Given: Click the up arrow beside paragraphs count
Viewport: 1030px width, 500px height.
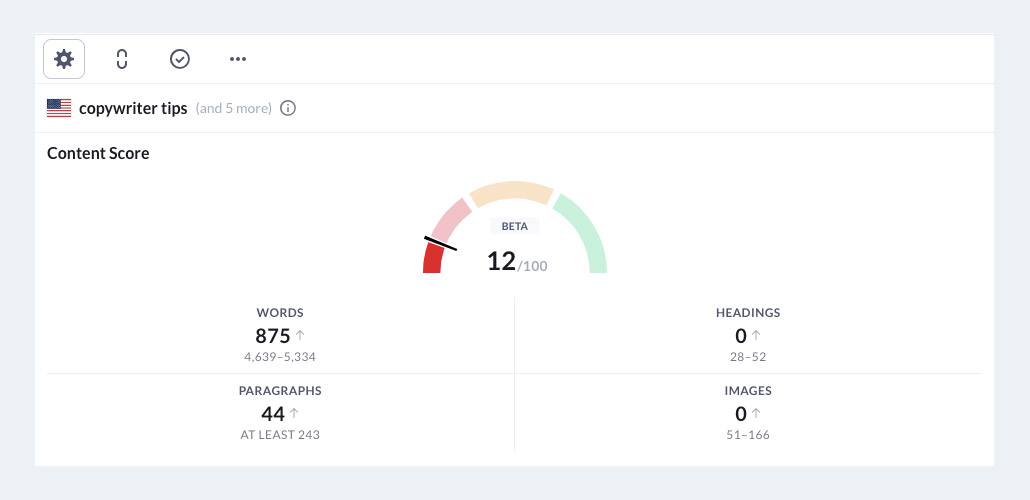Looking at the screenshot, I should [x=294, y=414].
